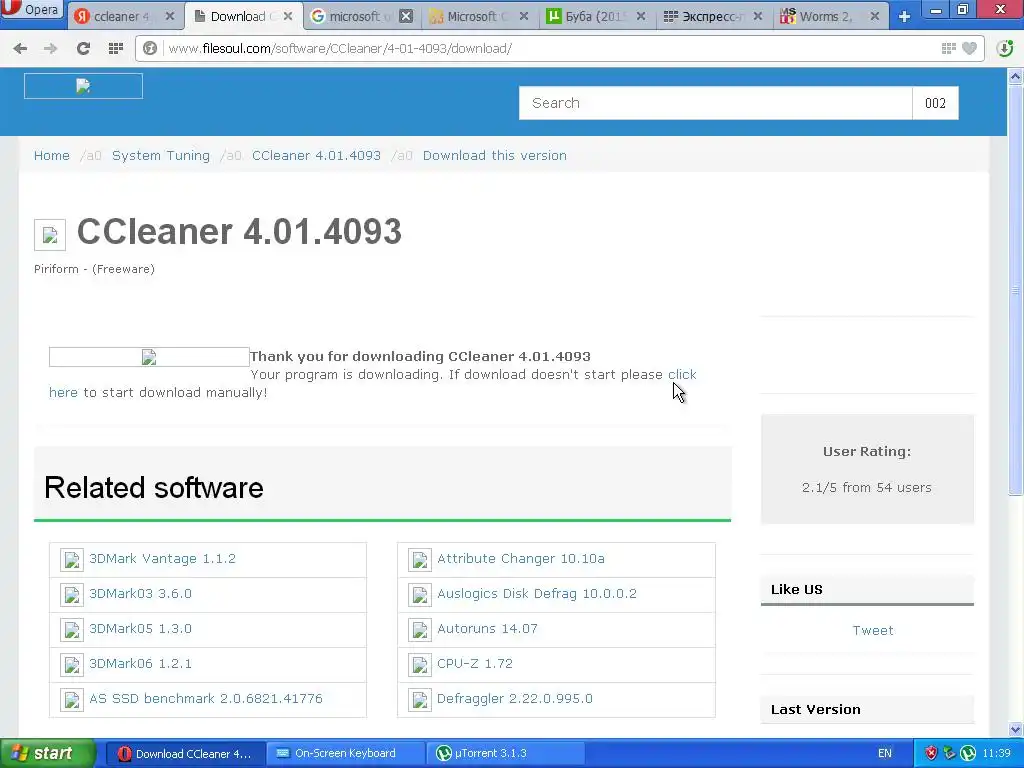Close the Worms 2 tab
The image size is (1024, 768).
pyautogui.click(x=874, y=16)
